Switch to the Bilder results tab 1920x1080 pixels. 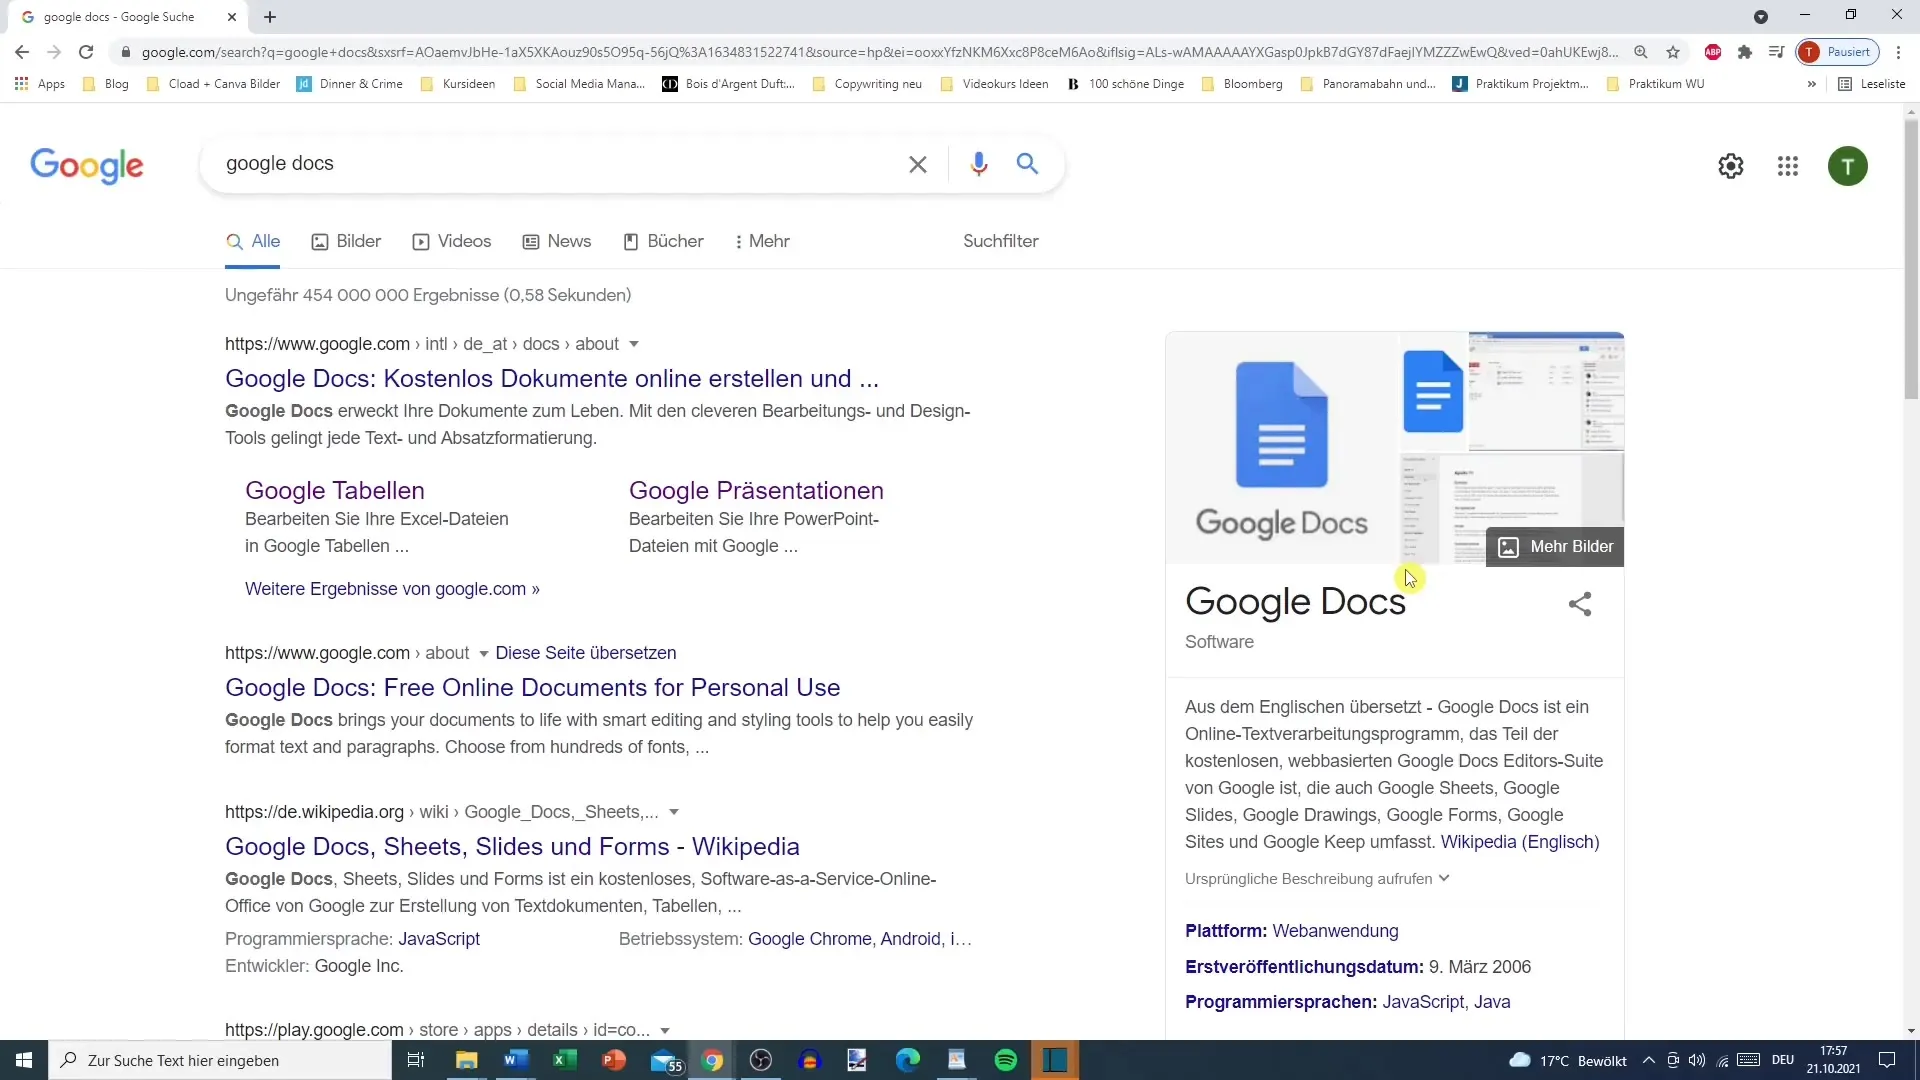pos(346,241)
